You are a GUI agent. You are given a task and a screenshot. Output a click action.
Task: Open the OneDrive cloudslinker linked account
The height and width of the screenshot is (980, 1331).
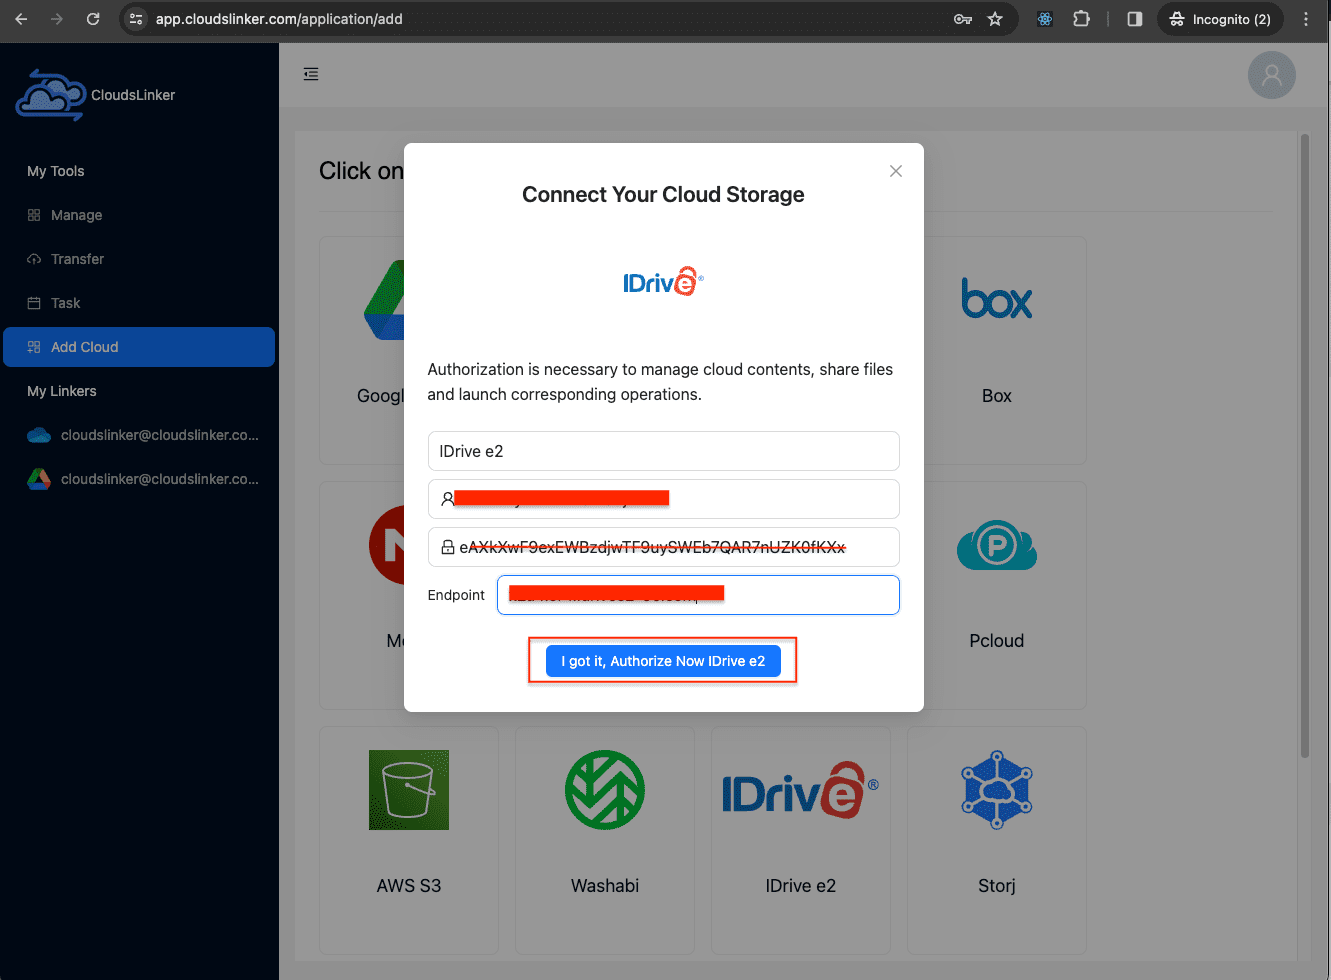pos(139,435)
